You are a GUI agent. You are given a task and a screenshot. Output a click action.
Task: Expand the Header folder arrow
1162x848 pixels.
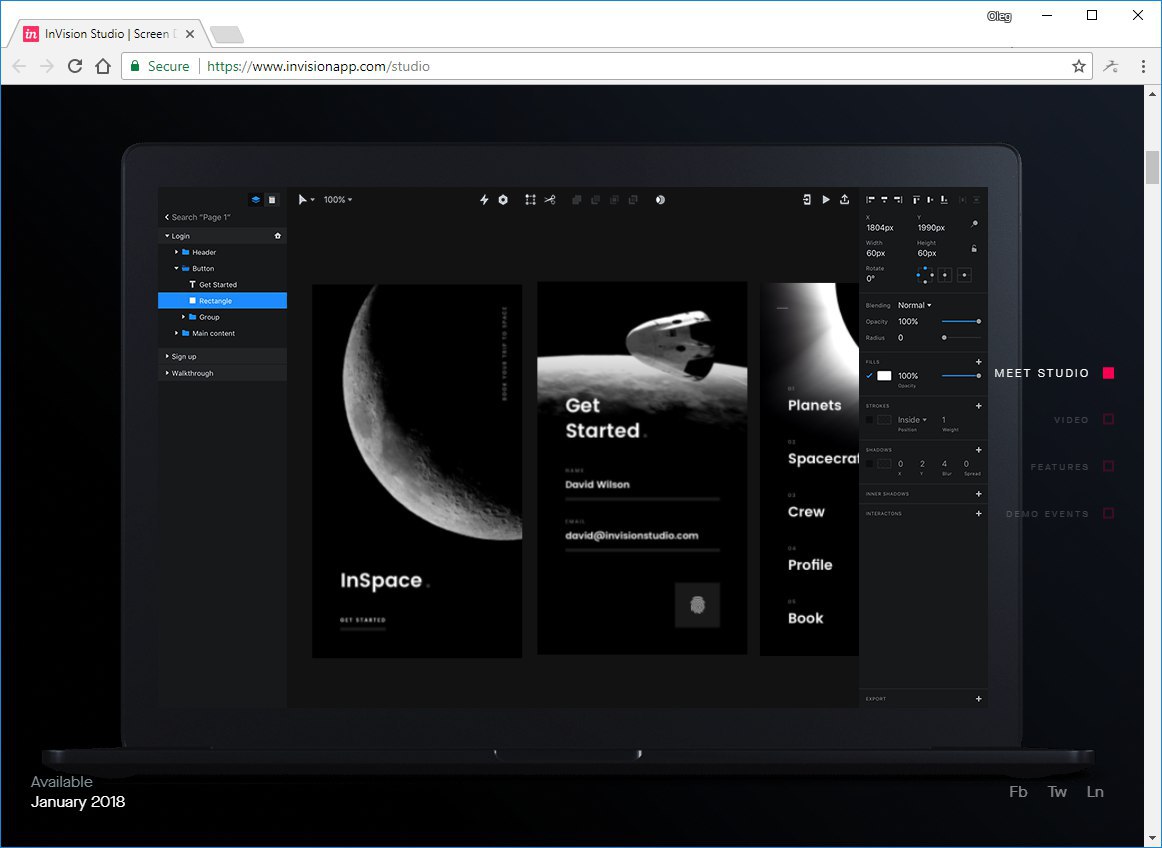tap(176, 252)
